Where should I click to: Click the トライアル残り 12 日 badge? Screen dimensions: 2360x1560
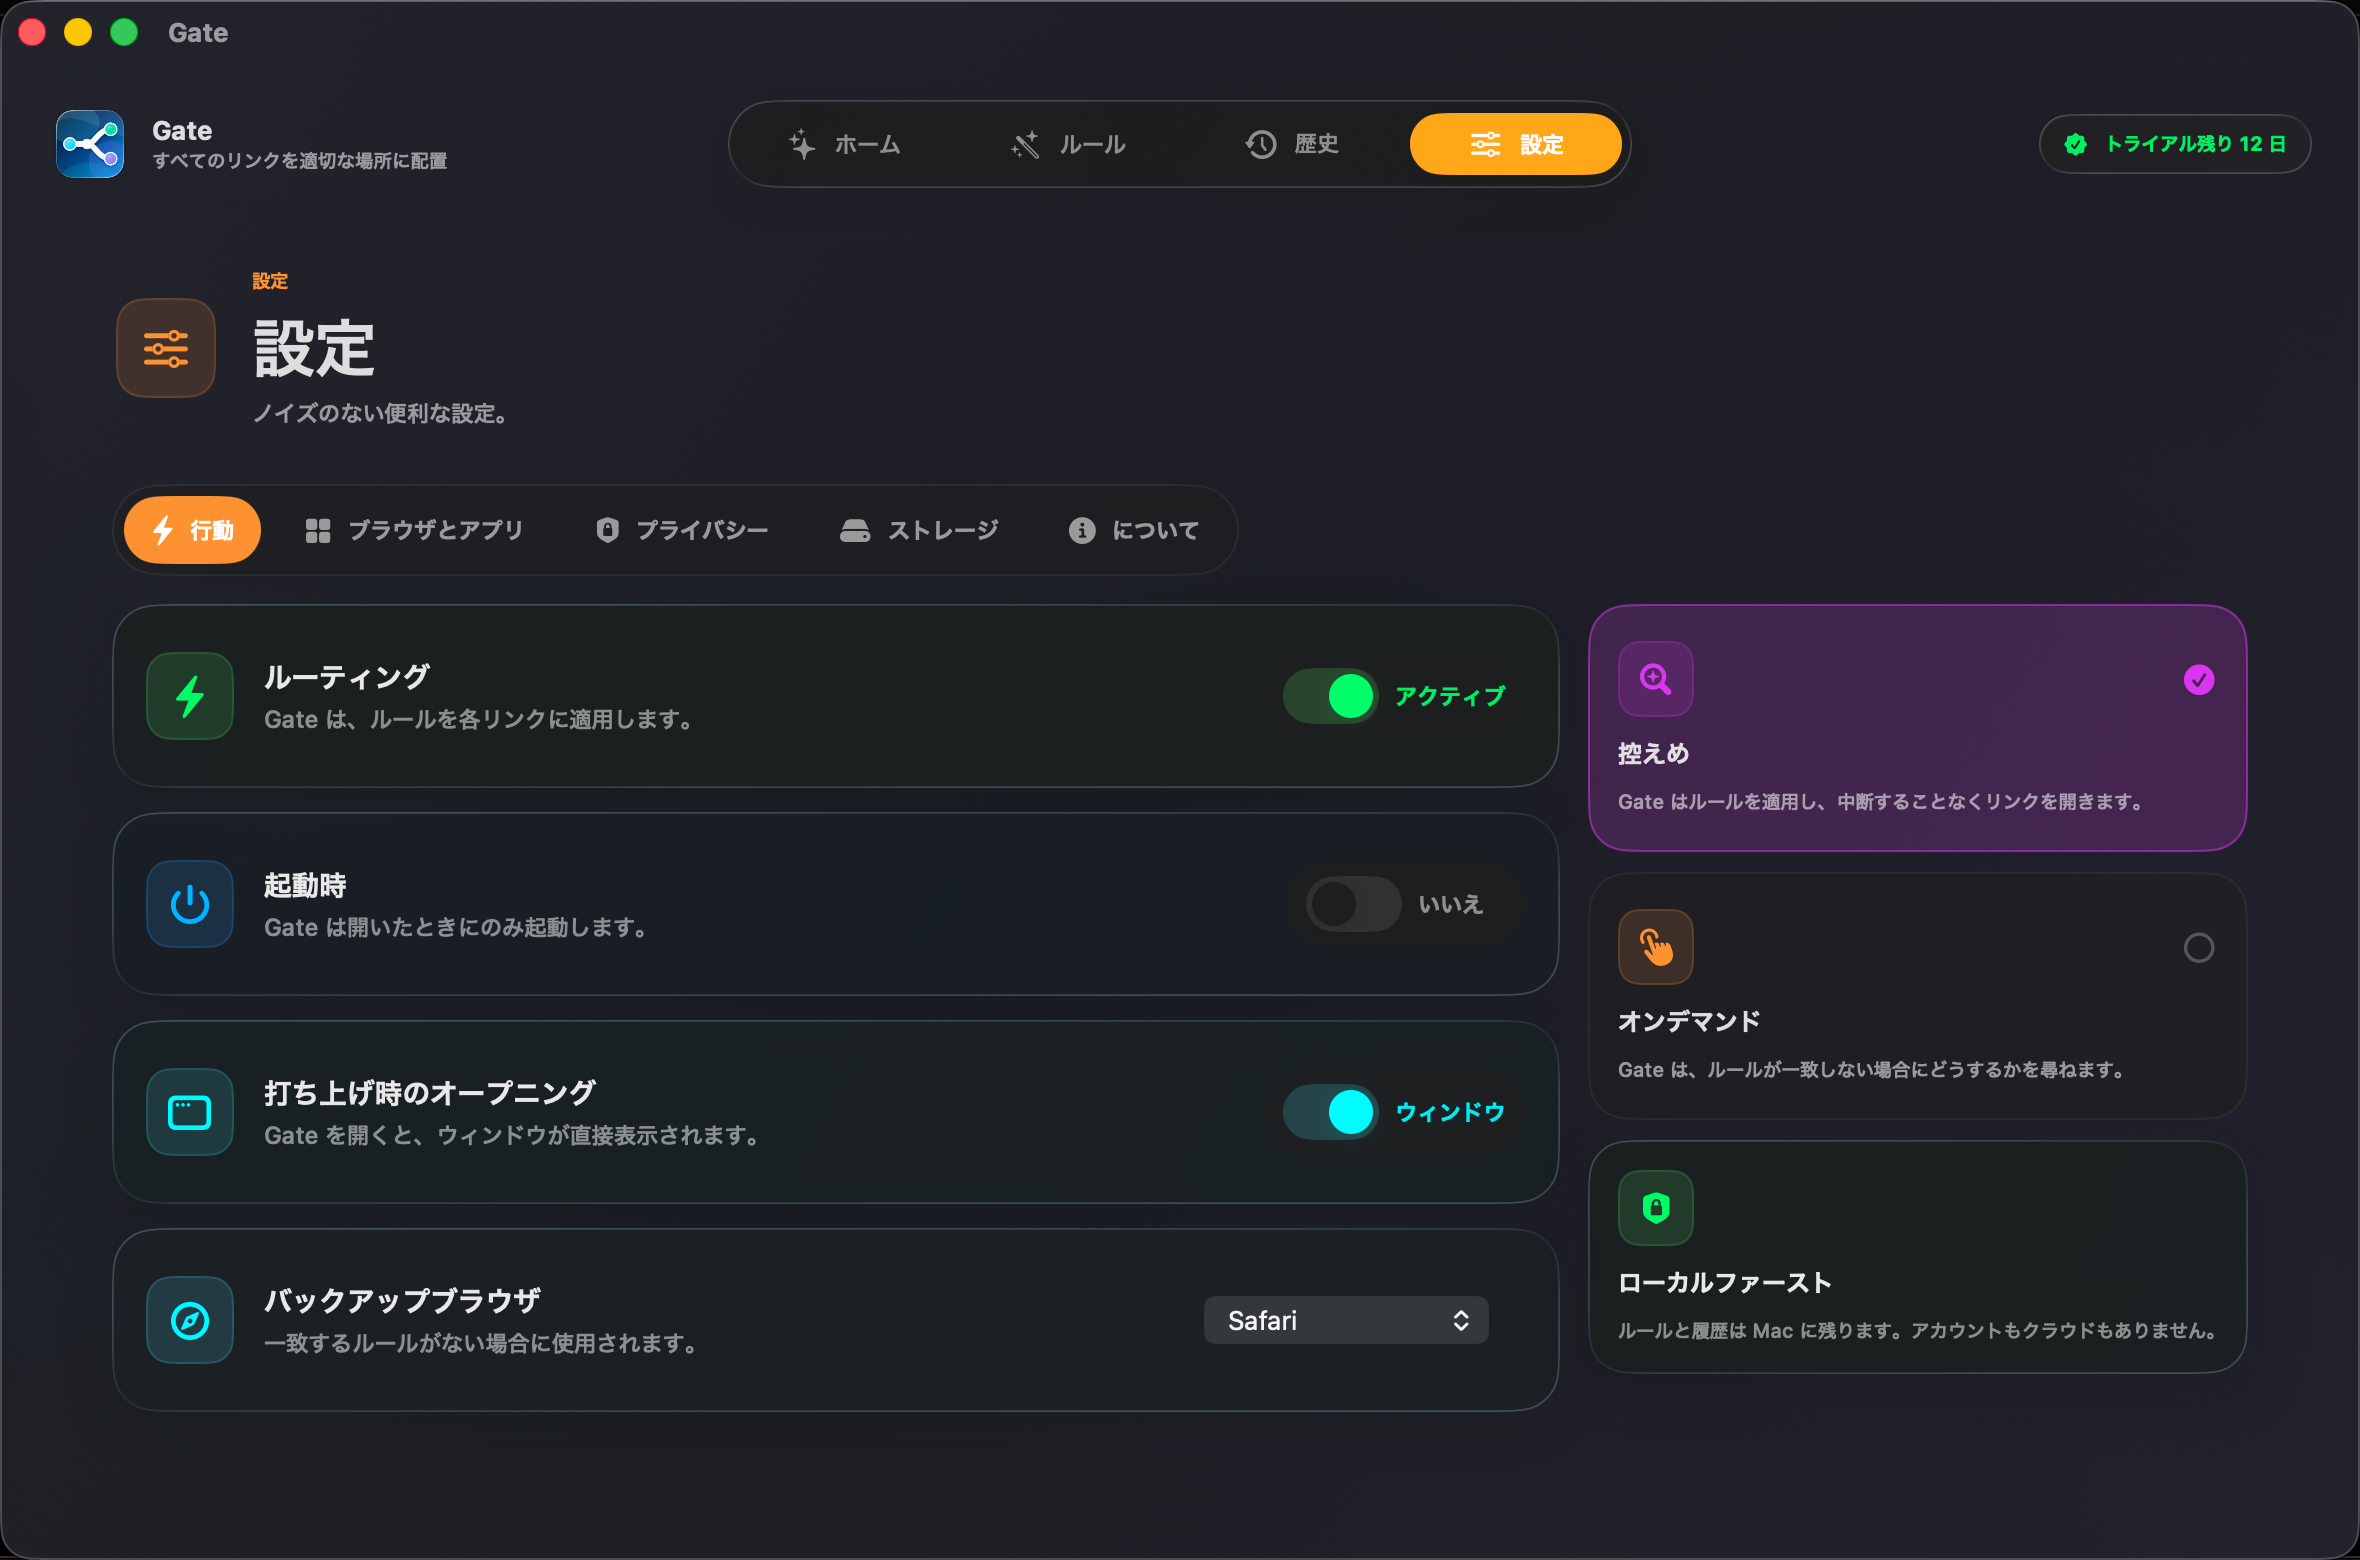pyautogui.click(x=2175, y=144)
